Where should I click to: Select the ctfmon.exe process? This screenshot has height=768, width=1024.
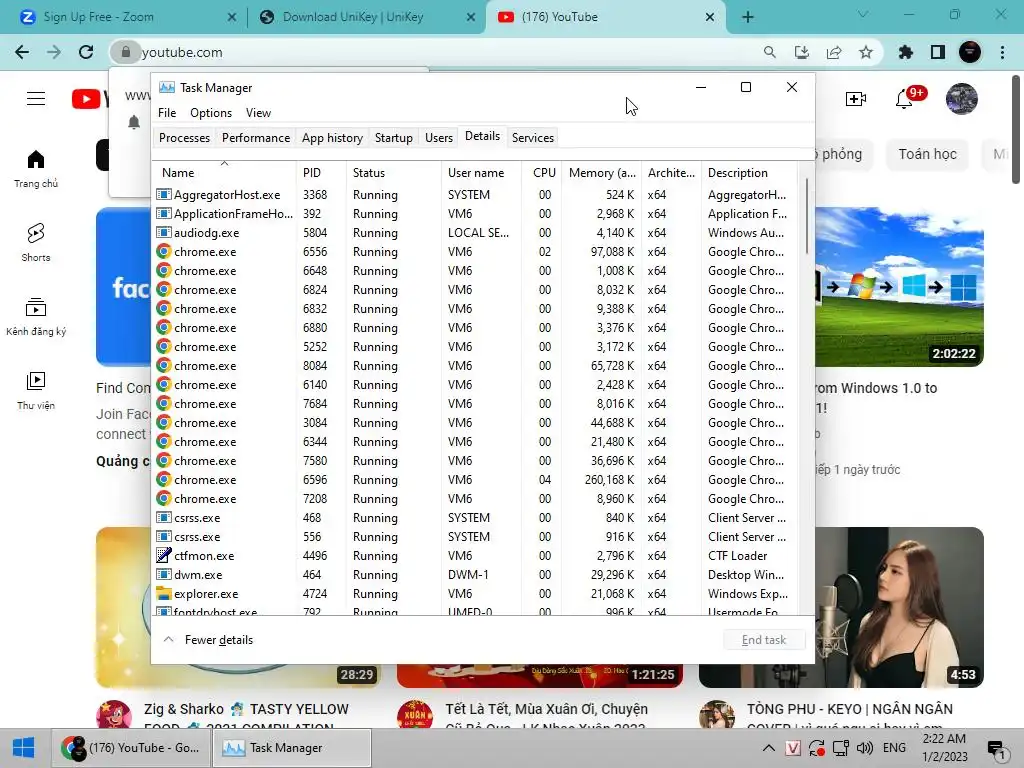(x=475, y=556)
